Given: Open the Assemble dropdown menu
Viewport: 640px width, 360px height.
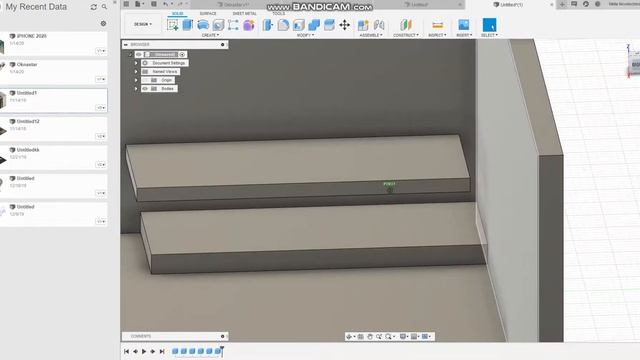Looking at the screenshot, I should click(x=371, y=36).
